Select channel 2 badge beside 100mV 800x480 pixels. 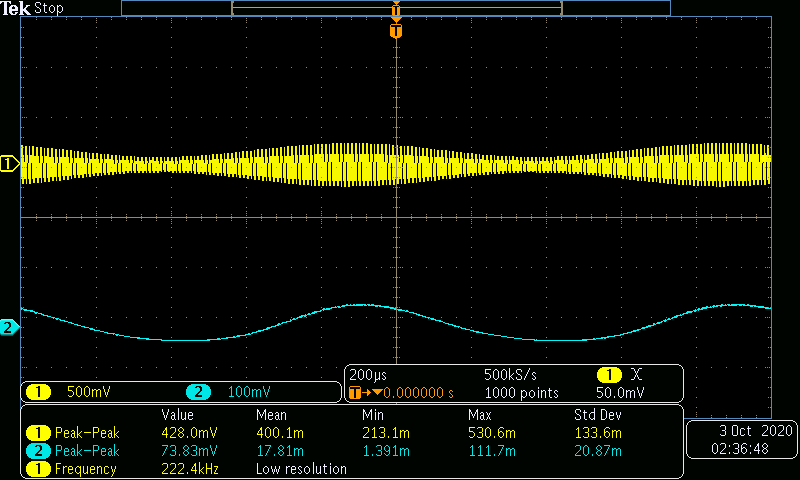(198, 392)
